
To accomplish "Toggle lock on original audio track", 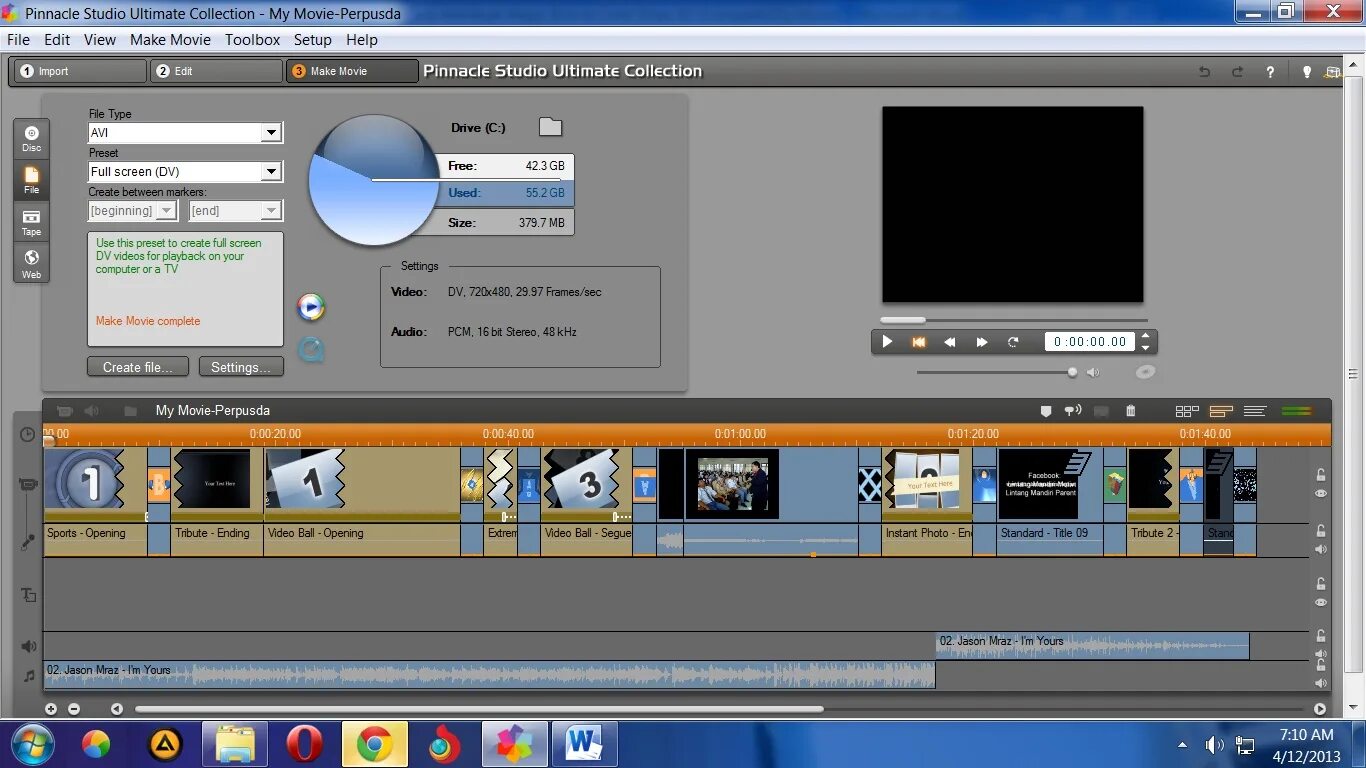I will click(x=1321, y=531).
